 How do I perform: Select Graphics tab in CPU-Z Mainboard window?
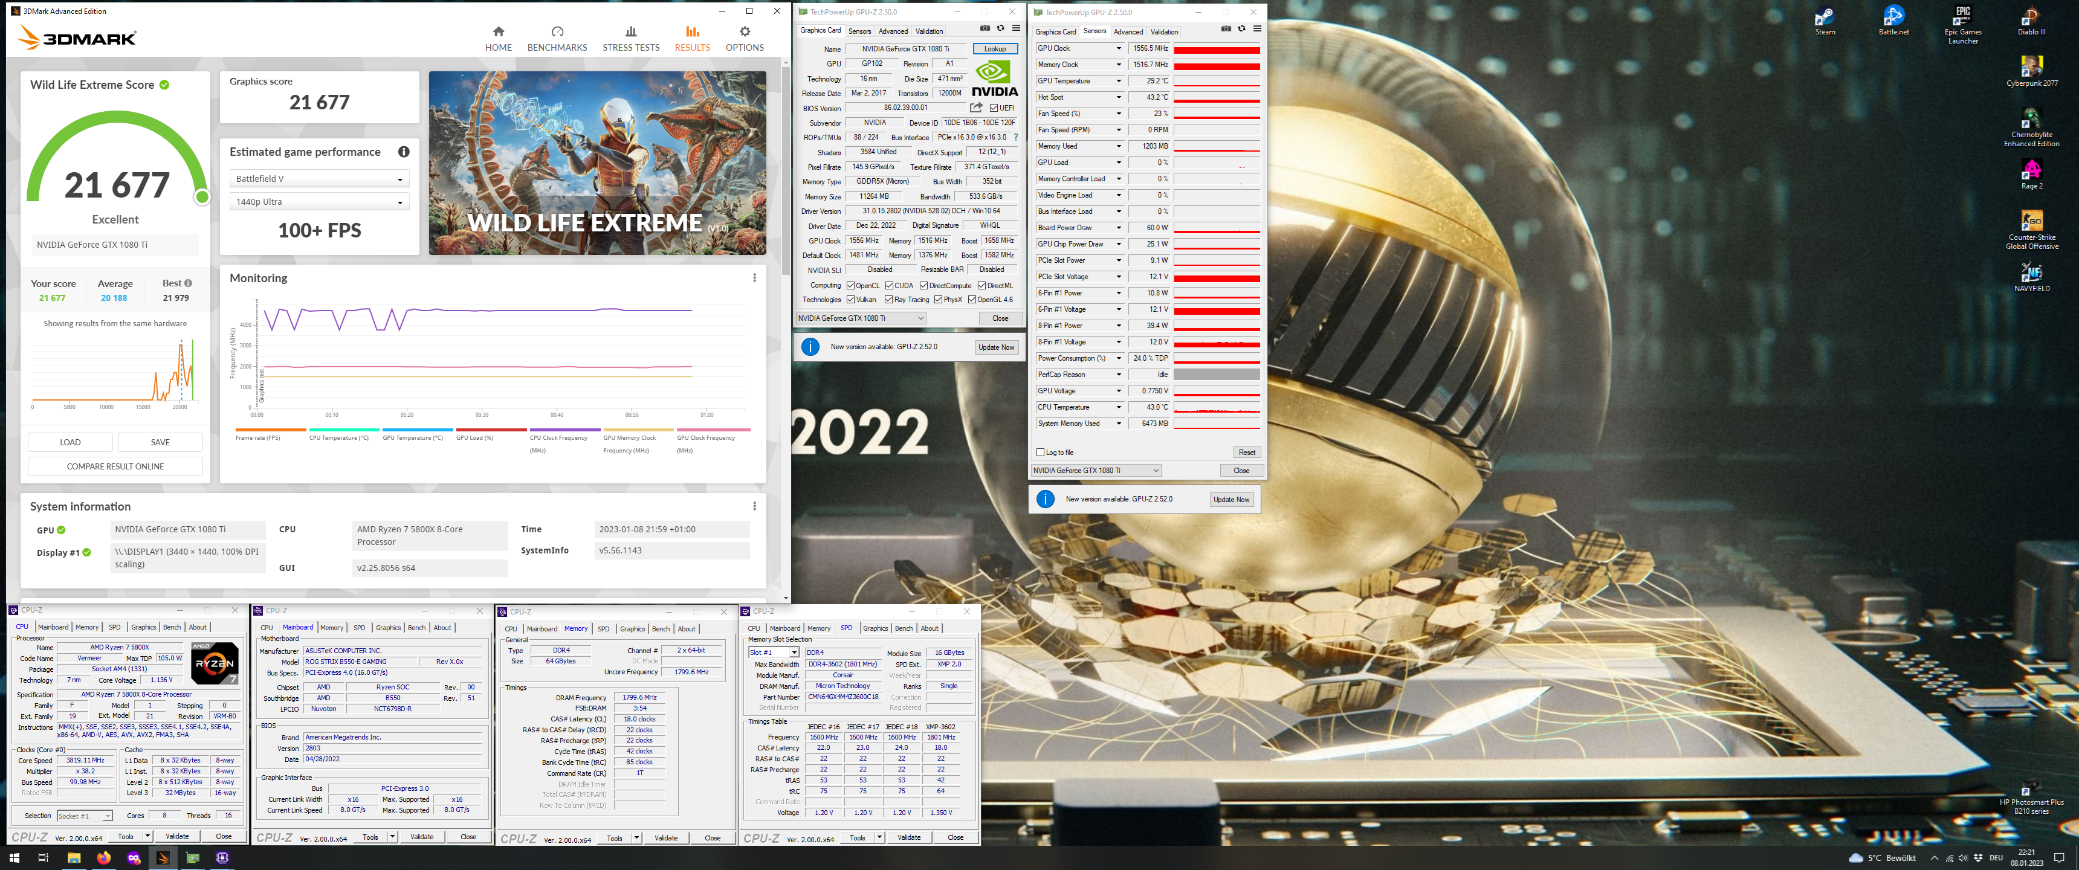click(388, 628)
